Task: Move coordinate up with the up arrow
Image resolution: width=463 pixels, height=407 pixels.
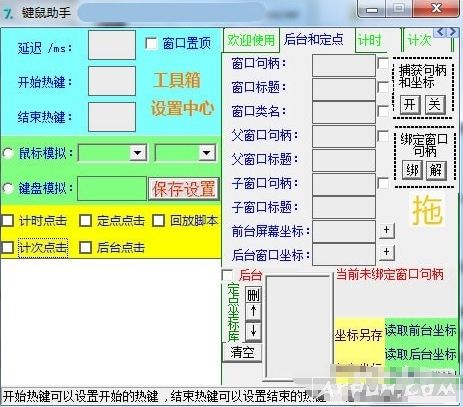Action: [253, 312]
